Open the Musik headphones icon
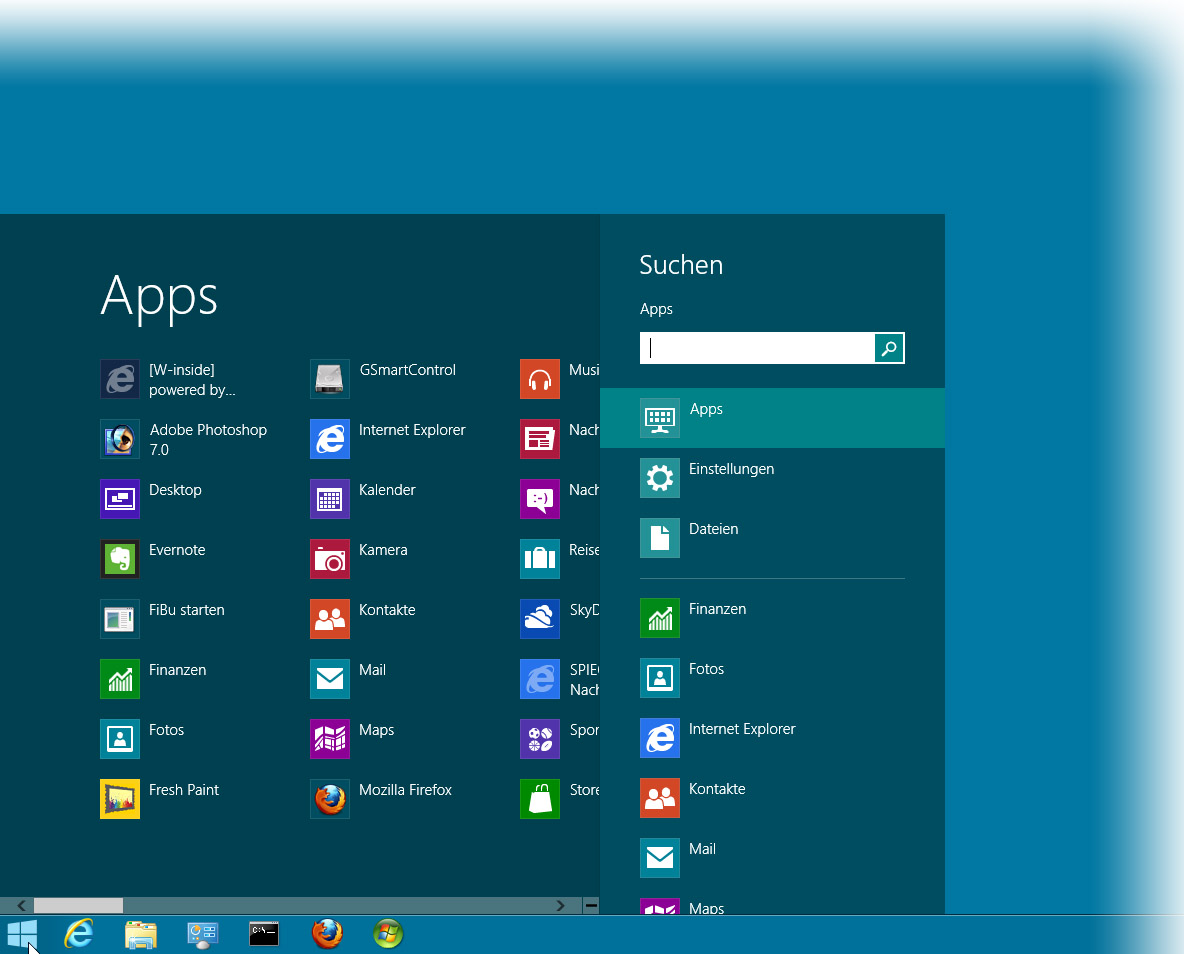This screenshot has width=1184, height=954. pyautogui.click(x=540, y=379)
